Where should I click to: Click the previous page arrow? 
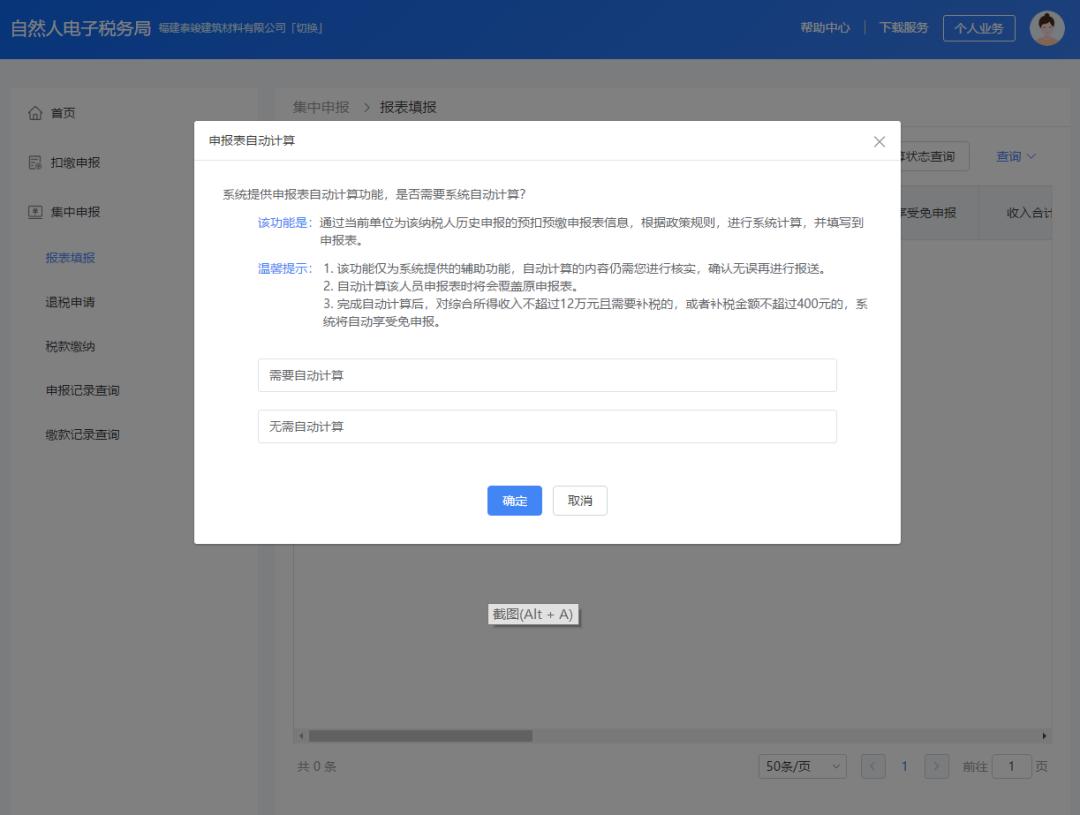873,765
